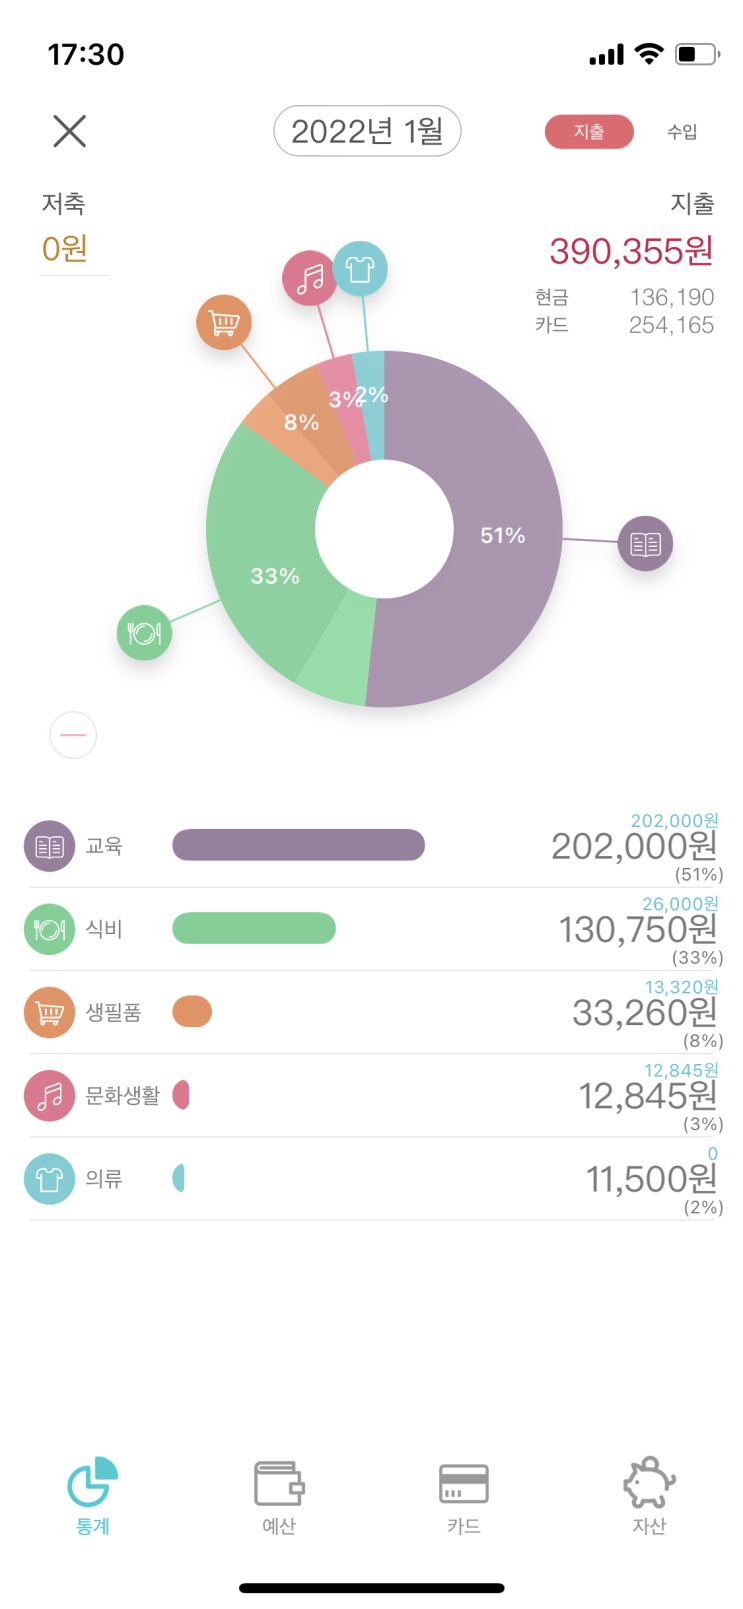The image size is (743, 1609).
Task: Open the 자산 piggy bank tab
Action: [x=649, y=1495]
